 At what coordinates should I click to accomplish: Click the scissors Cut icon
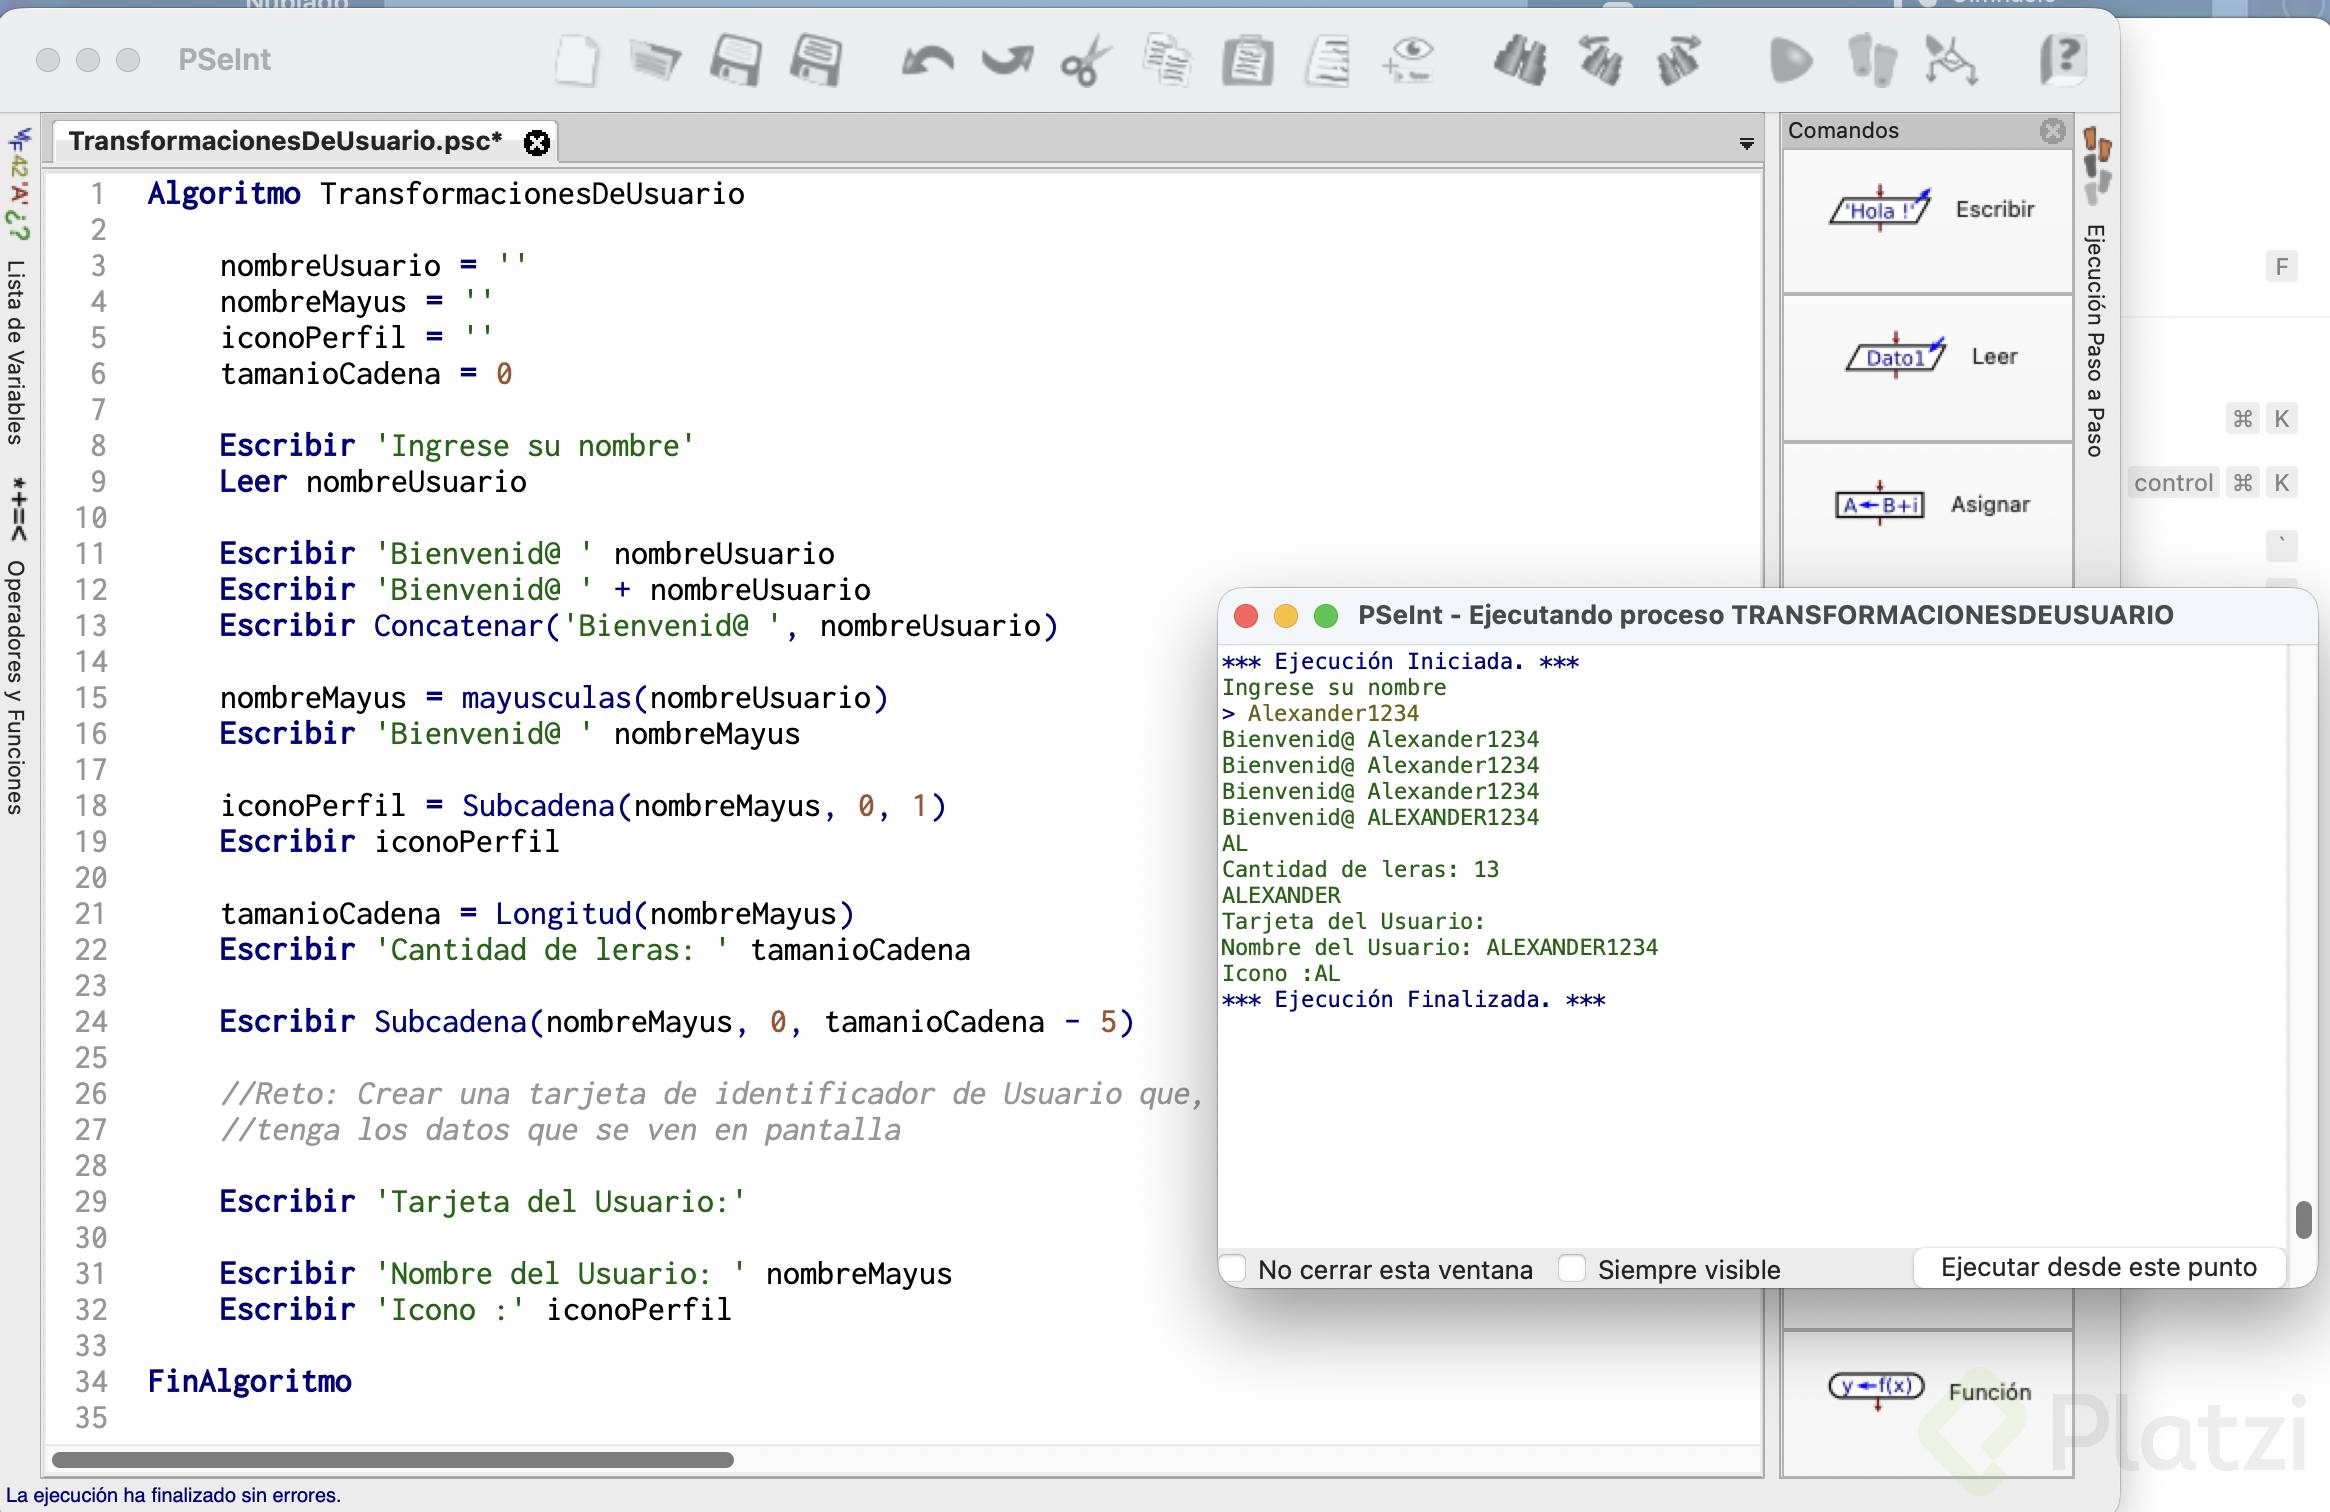tap(1086, 60)
